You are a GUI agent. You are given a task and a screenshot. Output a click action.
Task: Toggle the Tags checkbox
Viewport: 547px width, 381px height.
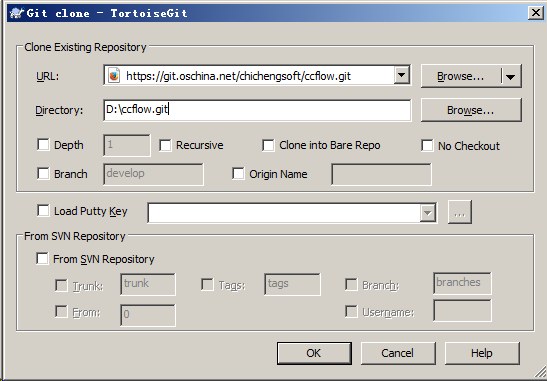(208, 284)
